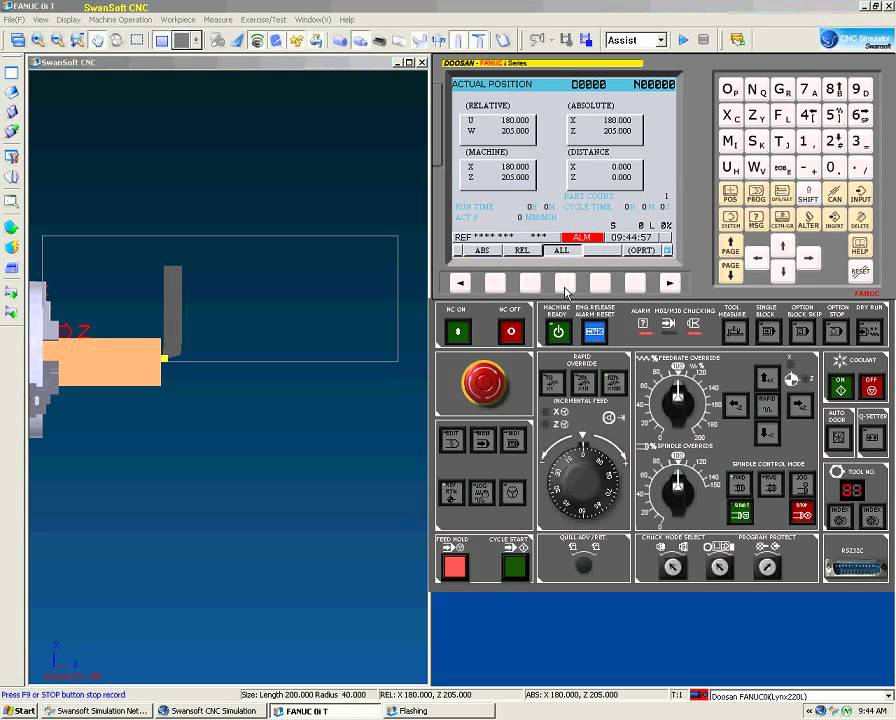Turn on NC with green NC ON button
Image resolution: width=896 pixels, height=720 pixels.
(458, 331)
